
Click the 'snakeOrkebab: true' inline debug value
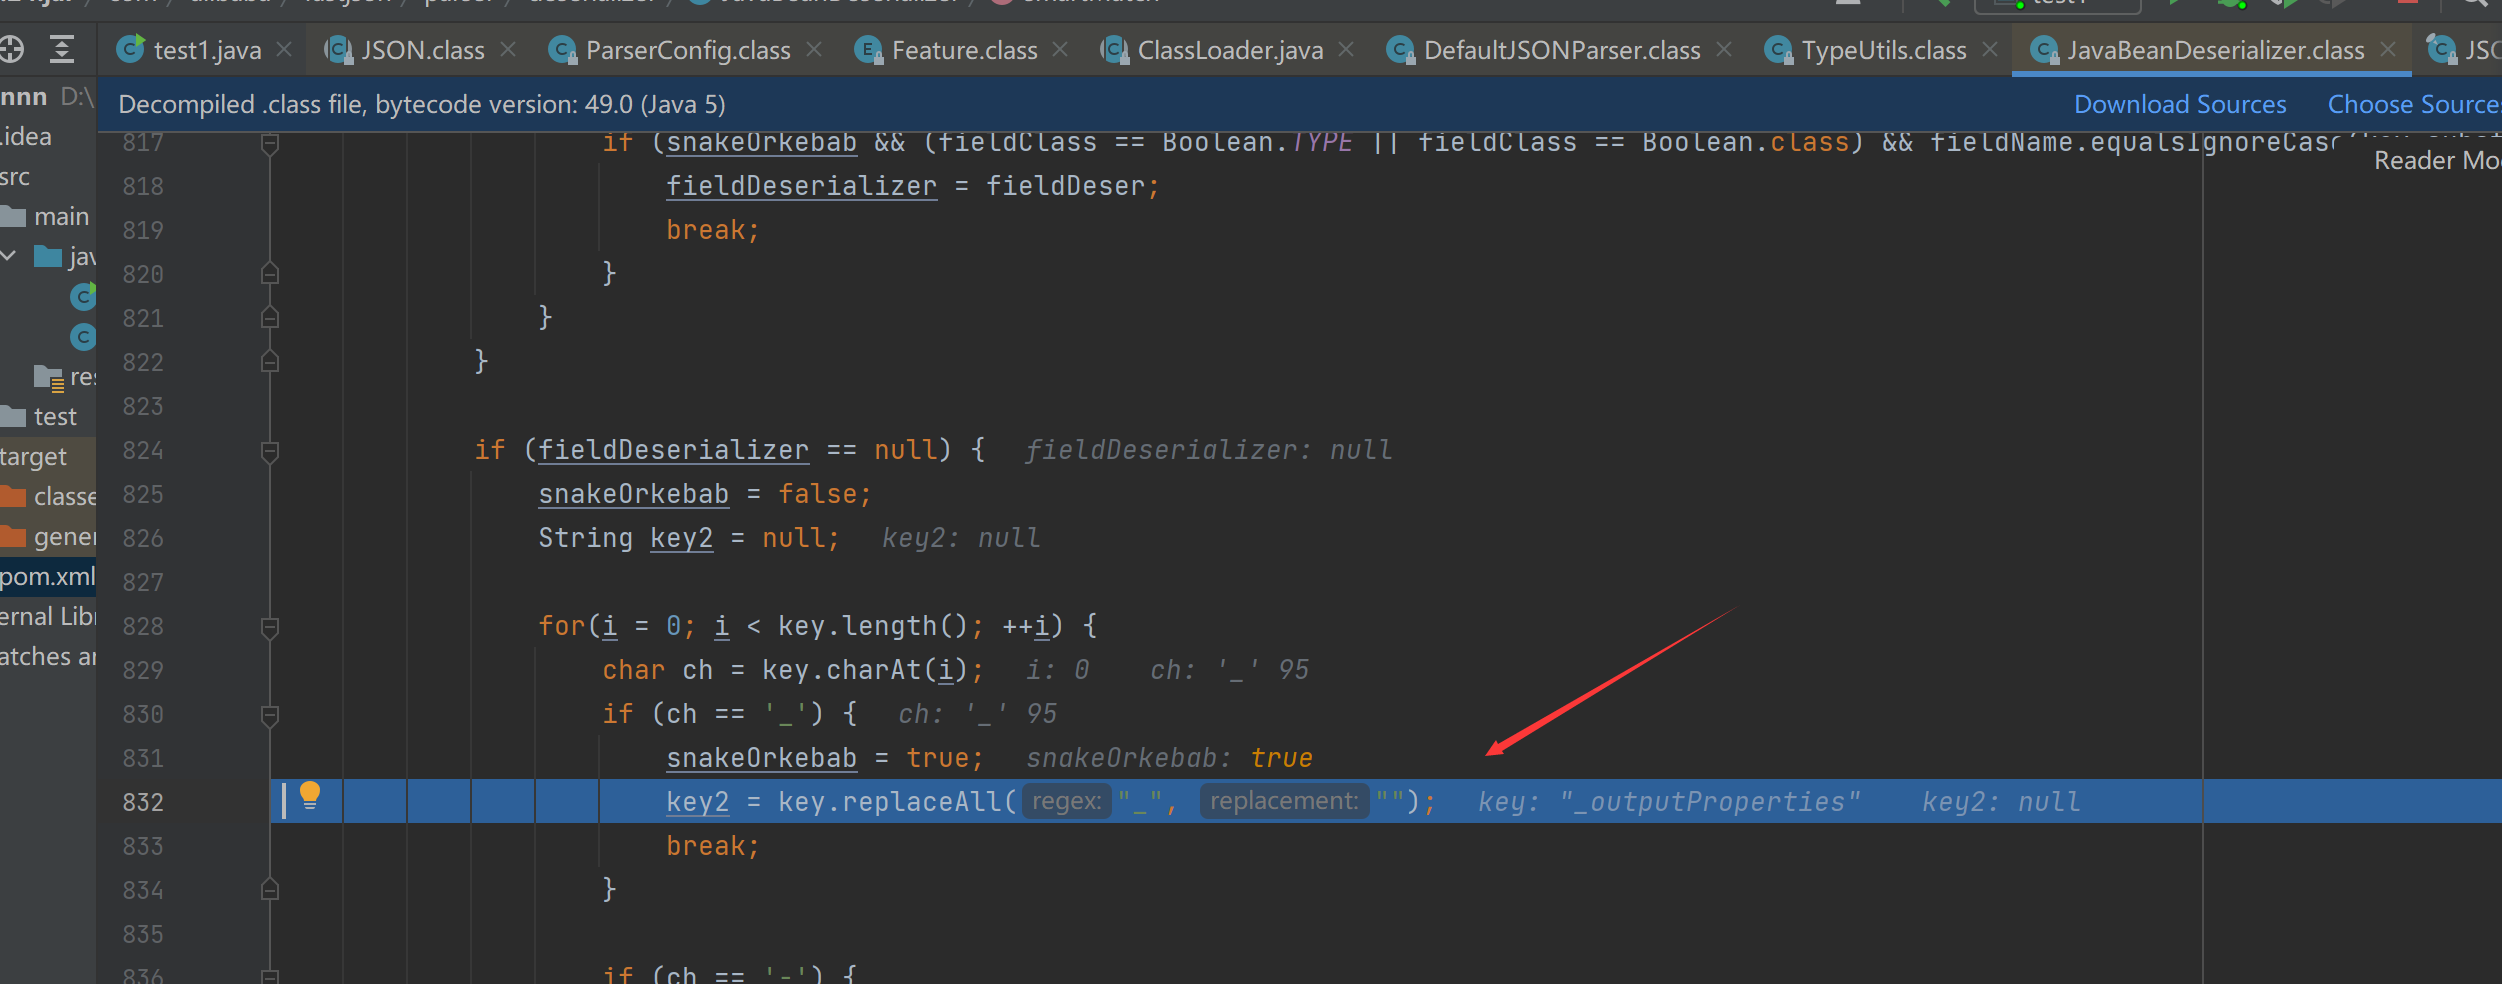(1170, 758)
